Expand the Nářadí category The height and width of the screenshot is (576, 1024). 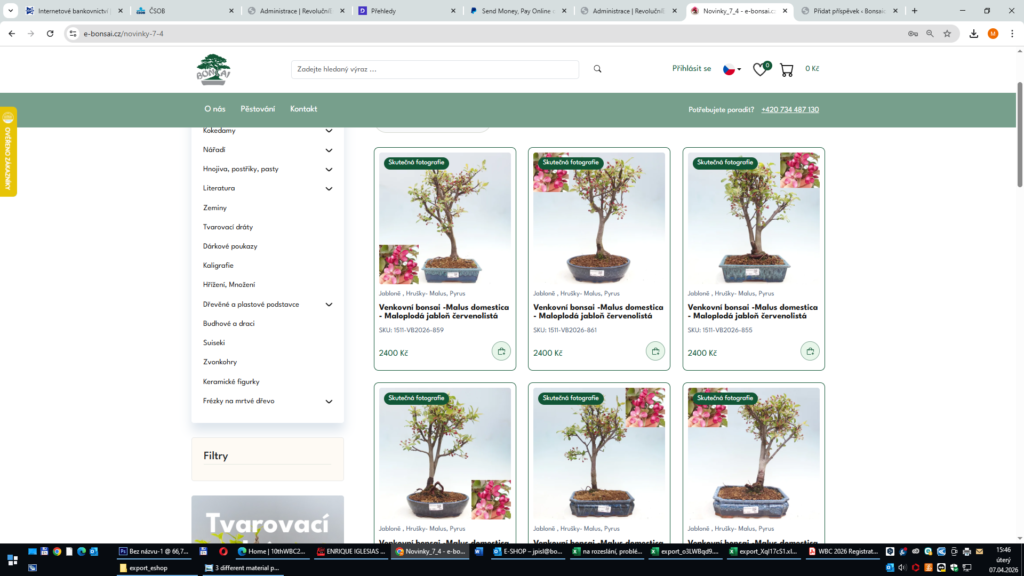[328, 150]
